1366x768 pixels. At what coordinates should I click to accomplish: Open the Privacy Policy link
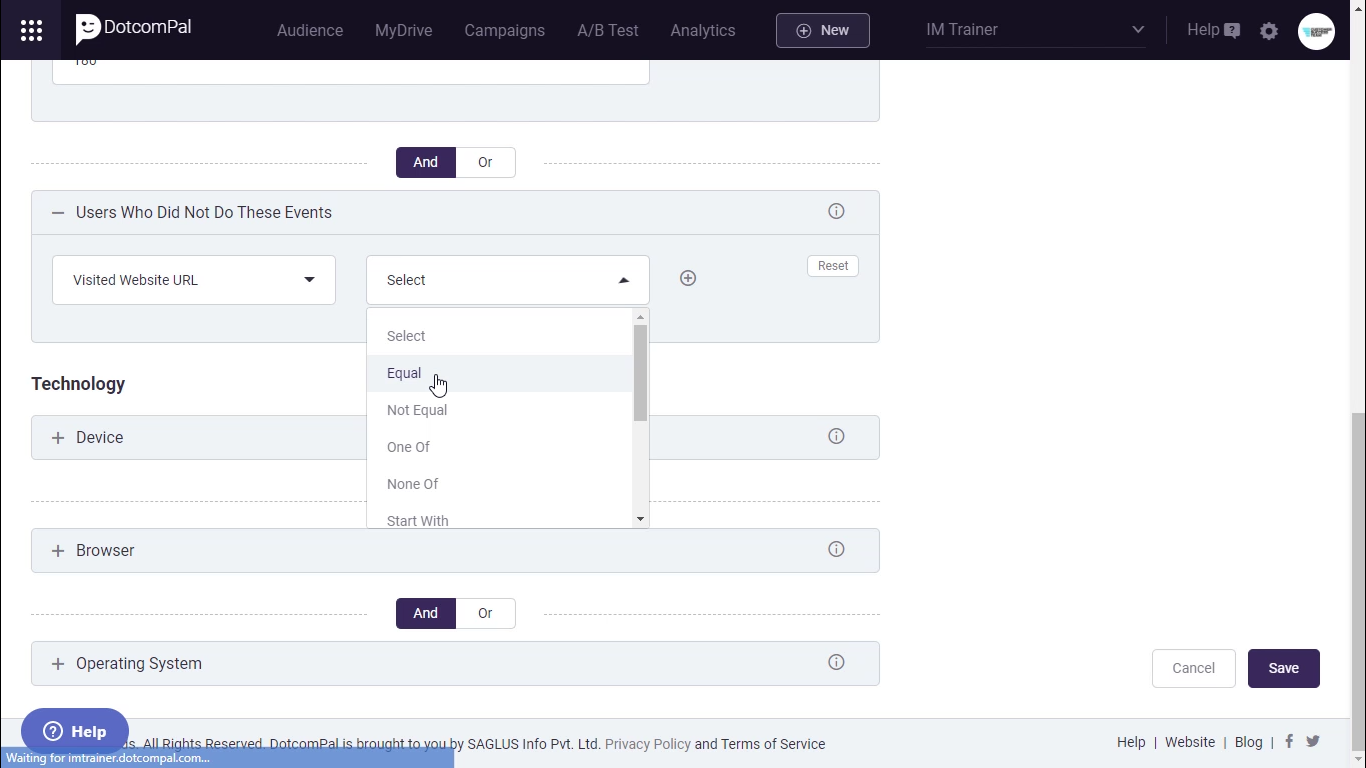[647, 744]
